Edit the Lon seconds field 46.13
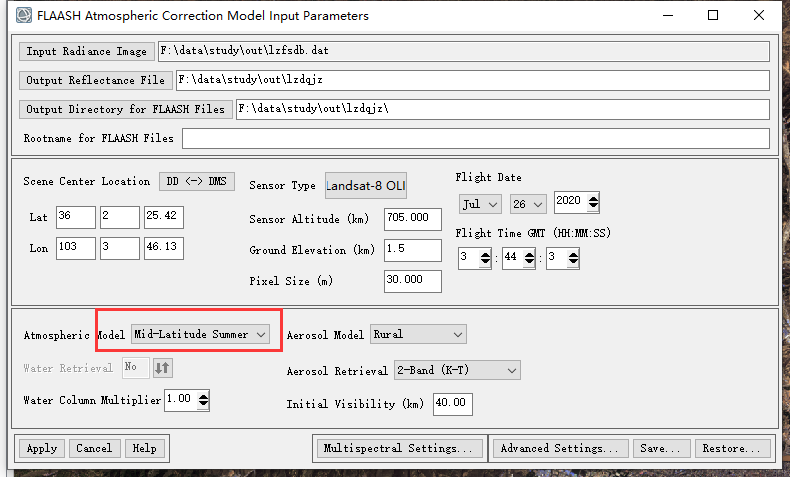The image size is (790, 477). (164, 248)
